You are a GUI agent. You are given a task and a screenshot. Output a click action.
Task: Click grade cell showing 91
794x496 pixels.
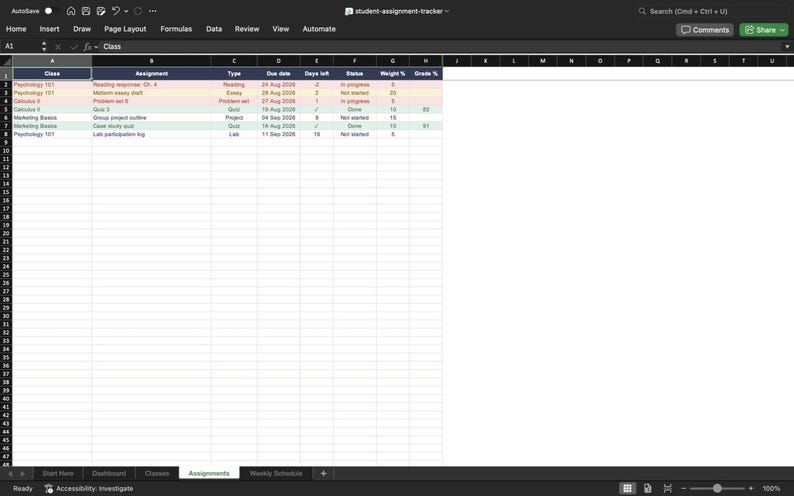pos(426,126)
